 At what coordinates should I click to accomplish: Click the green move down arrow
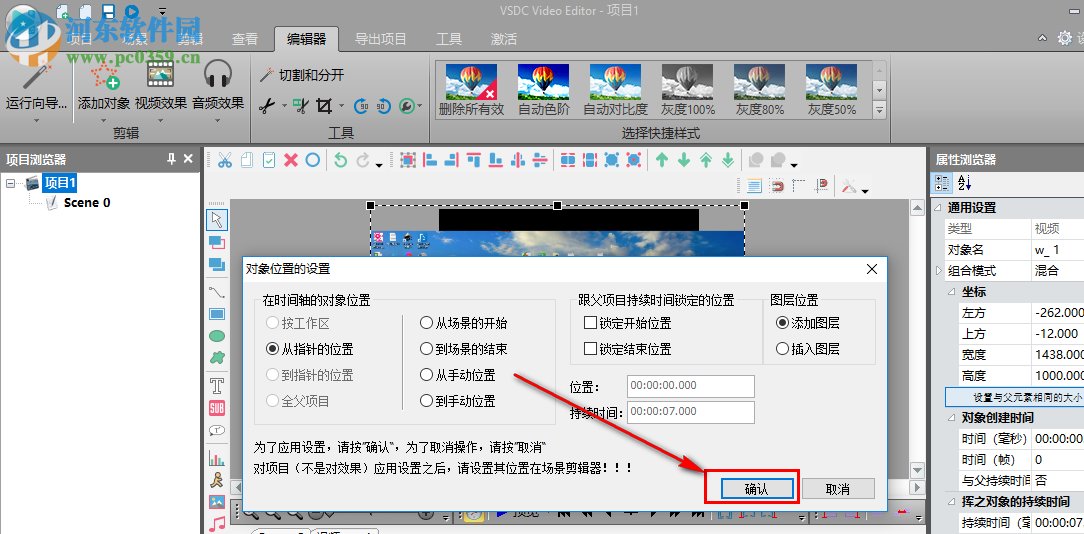(x=684, y=160)
